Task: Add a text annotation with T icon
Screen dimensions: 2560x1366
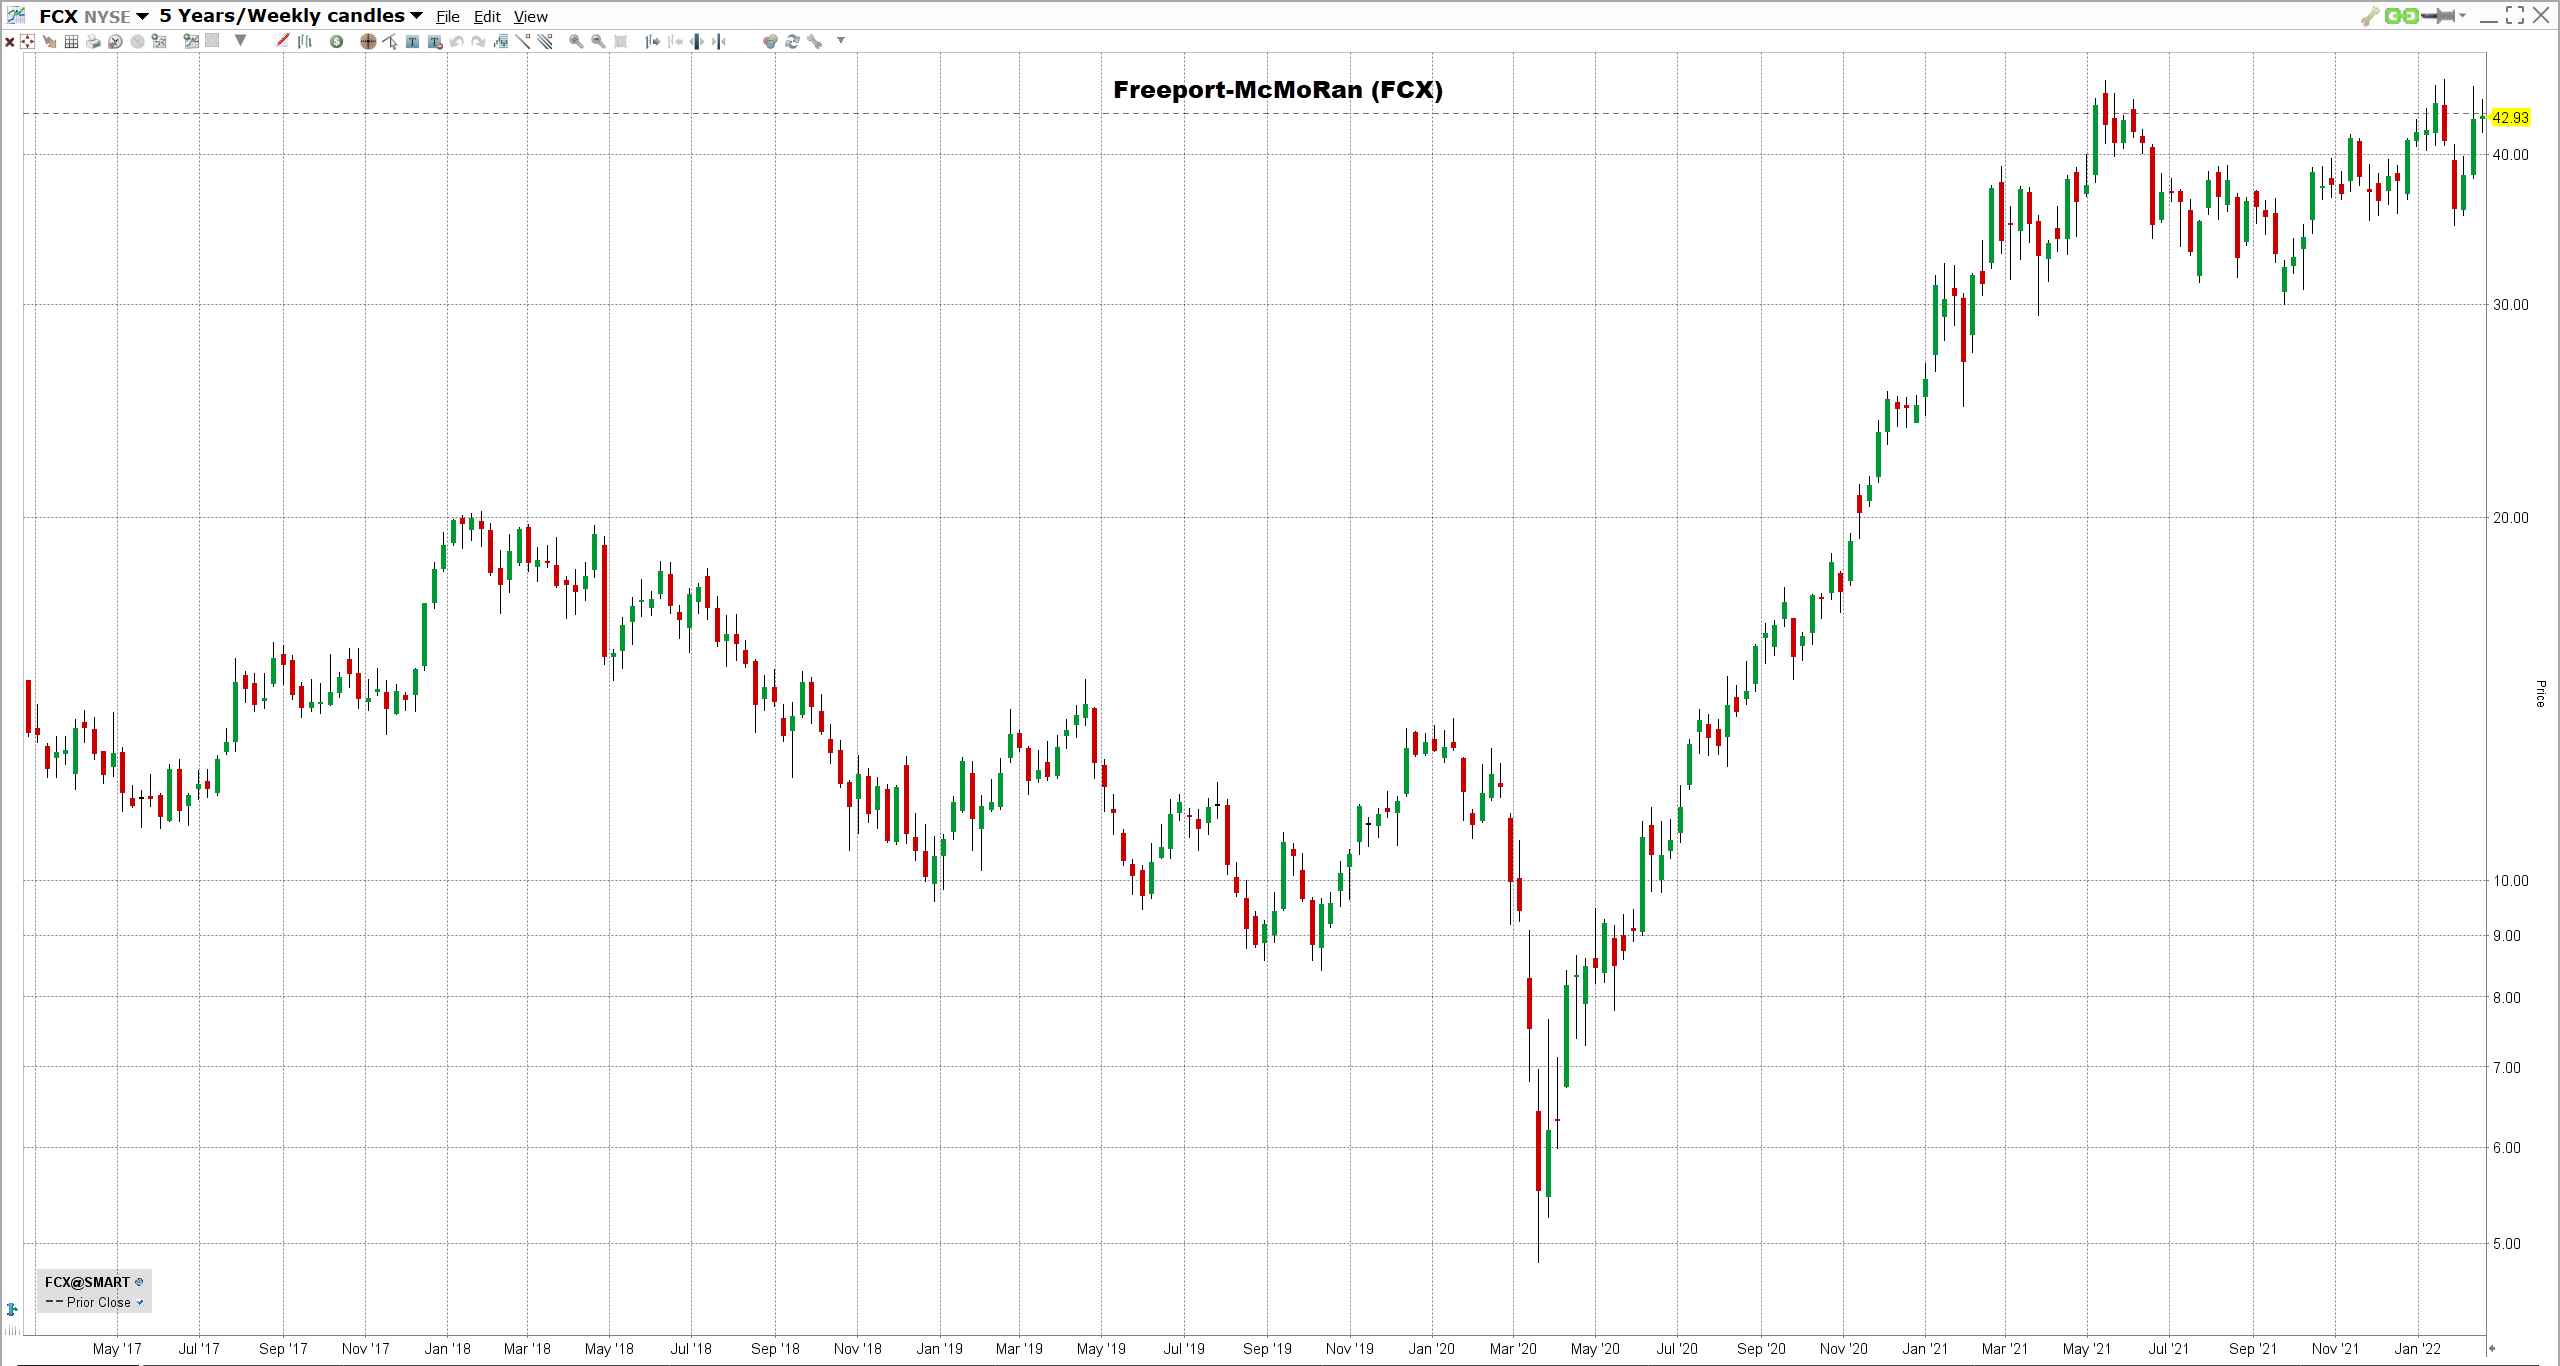Action: (412, 41)
